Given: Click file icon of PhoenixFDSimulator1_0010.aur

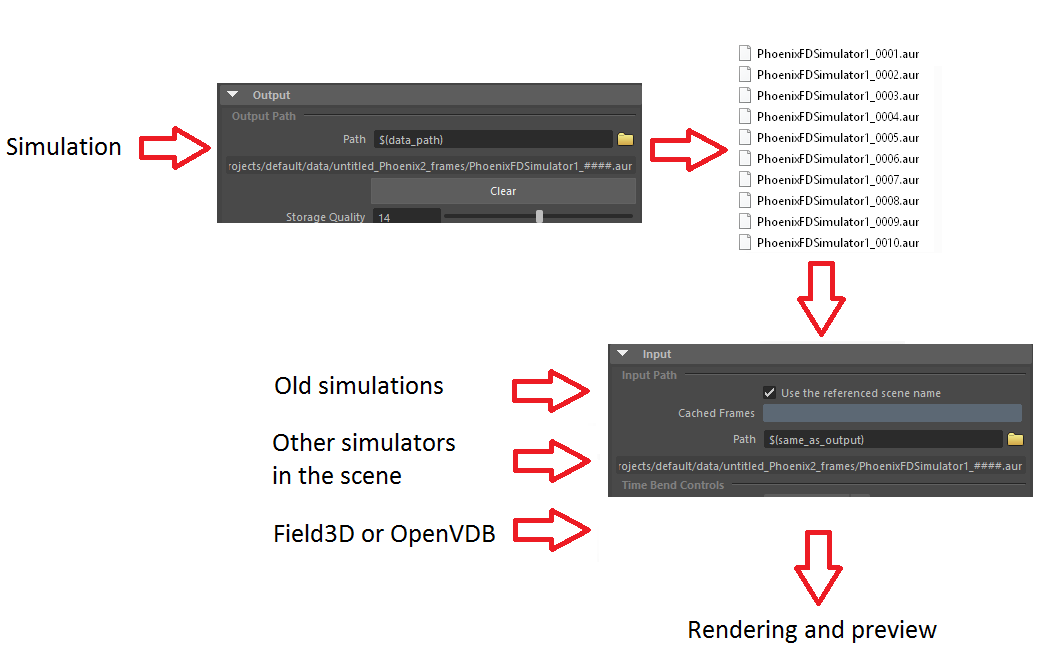Looking at the screenshot, I should coord(745,242).
